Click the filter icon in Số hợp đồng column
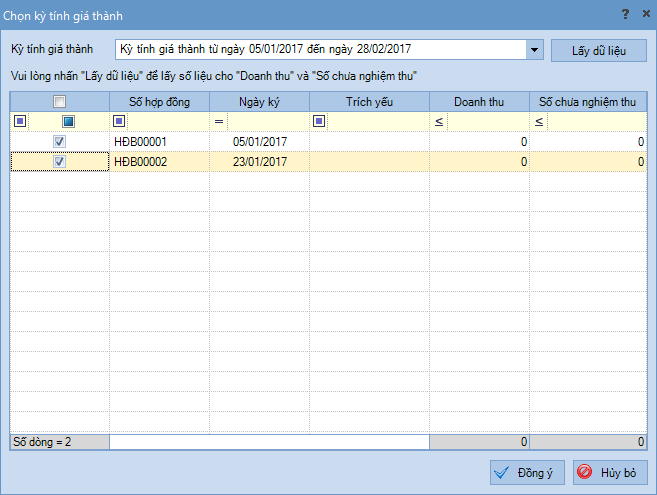The image size is (657, 495). tap(119, 121)
